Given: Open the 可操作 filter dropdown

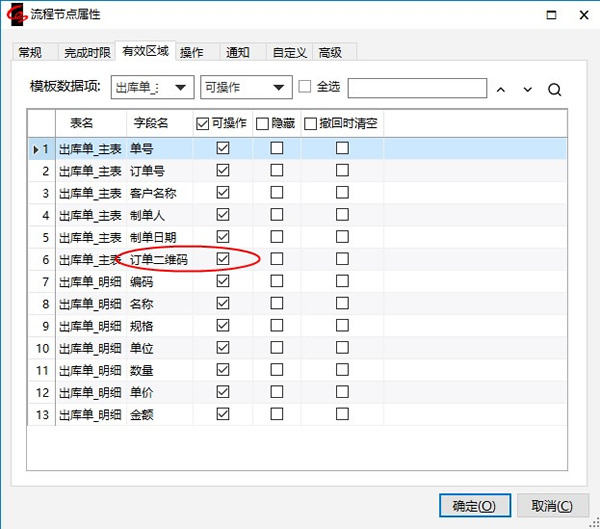Looking at the screenshot, I should (x=246, y=88).
